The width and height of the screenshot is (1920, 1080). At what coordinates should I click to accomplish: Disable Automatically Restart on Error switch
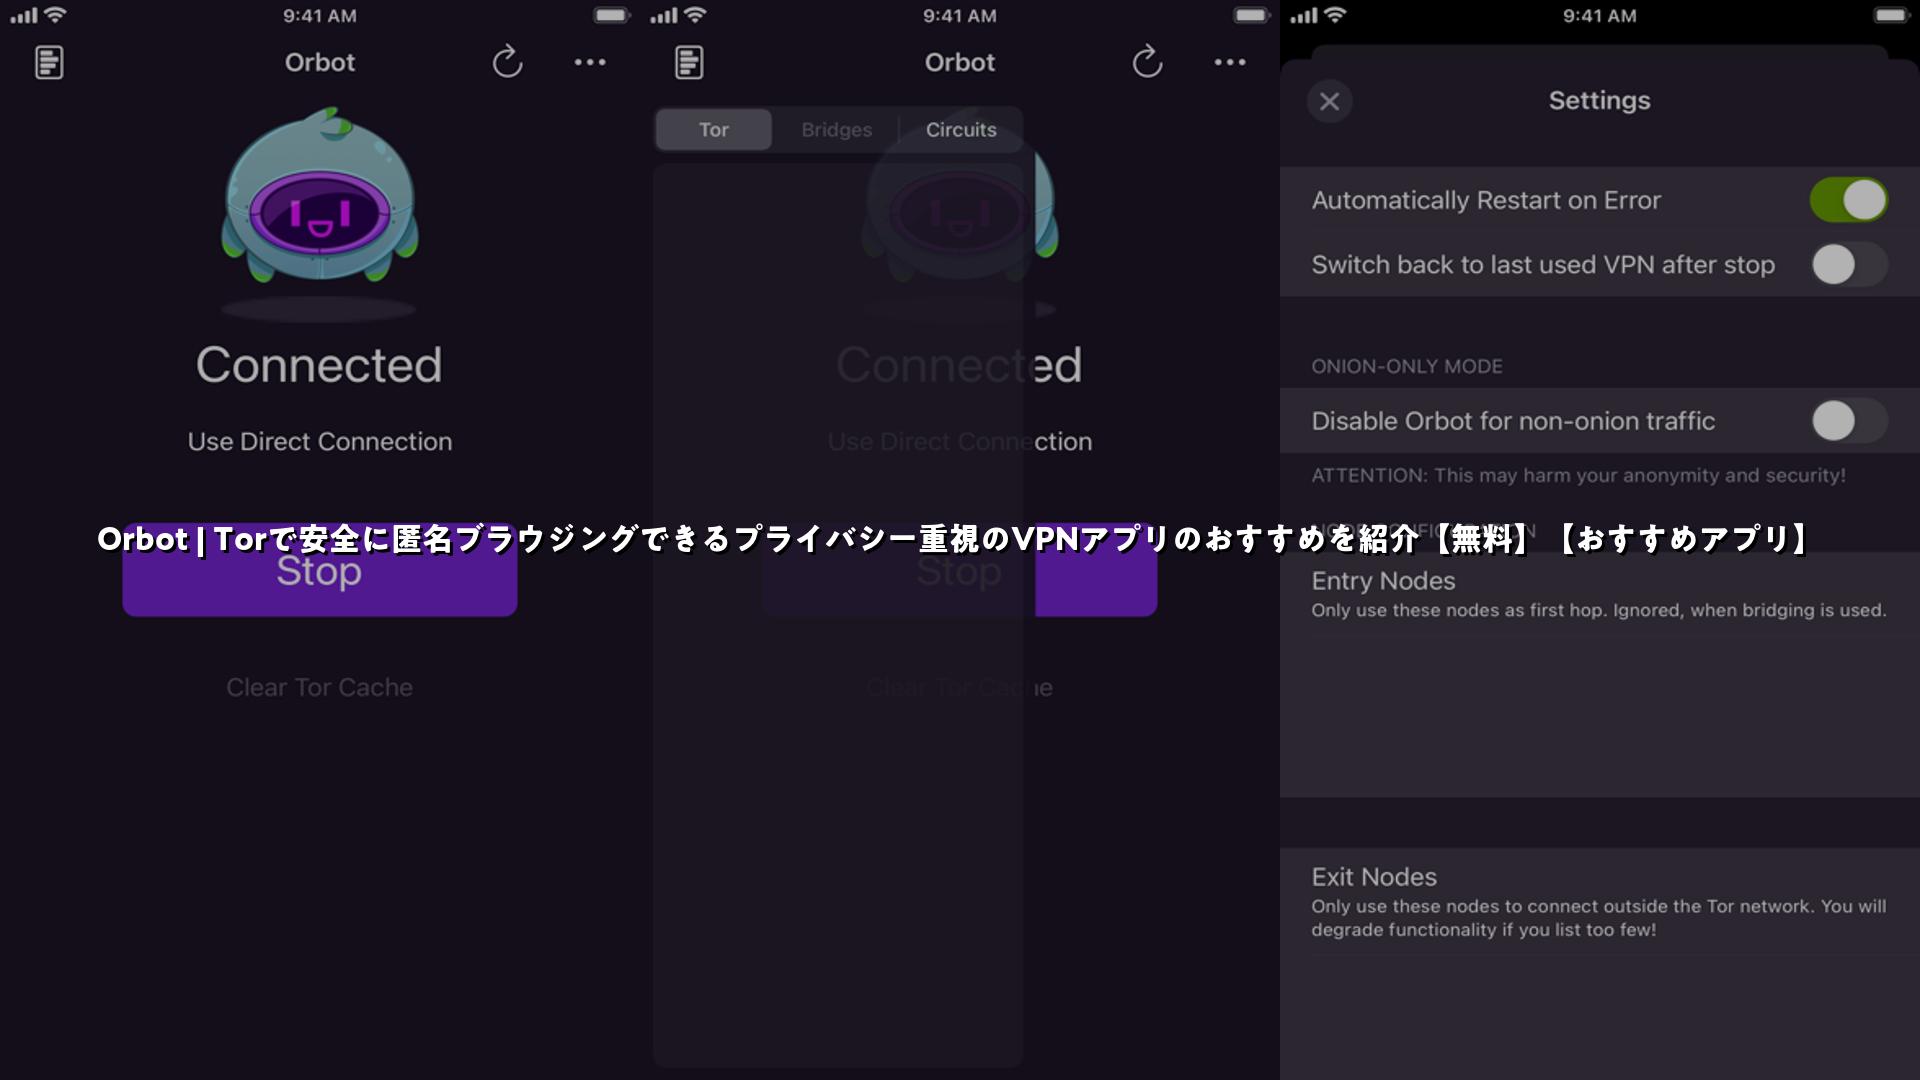1848,200
